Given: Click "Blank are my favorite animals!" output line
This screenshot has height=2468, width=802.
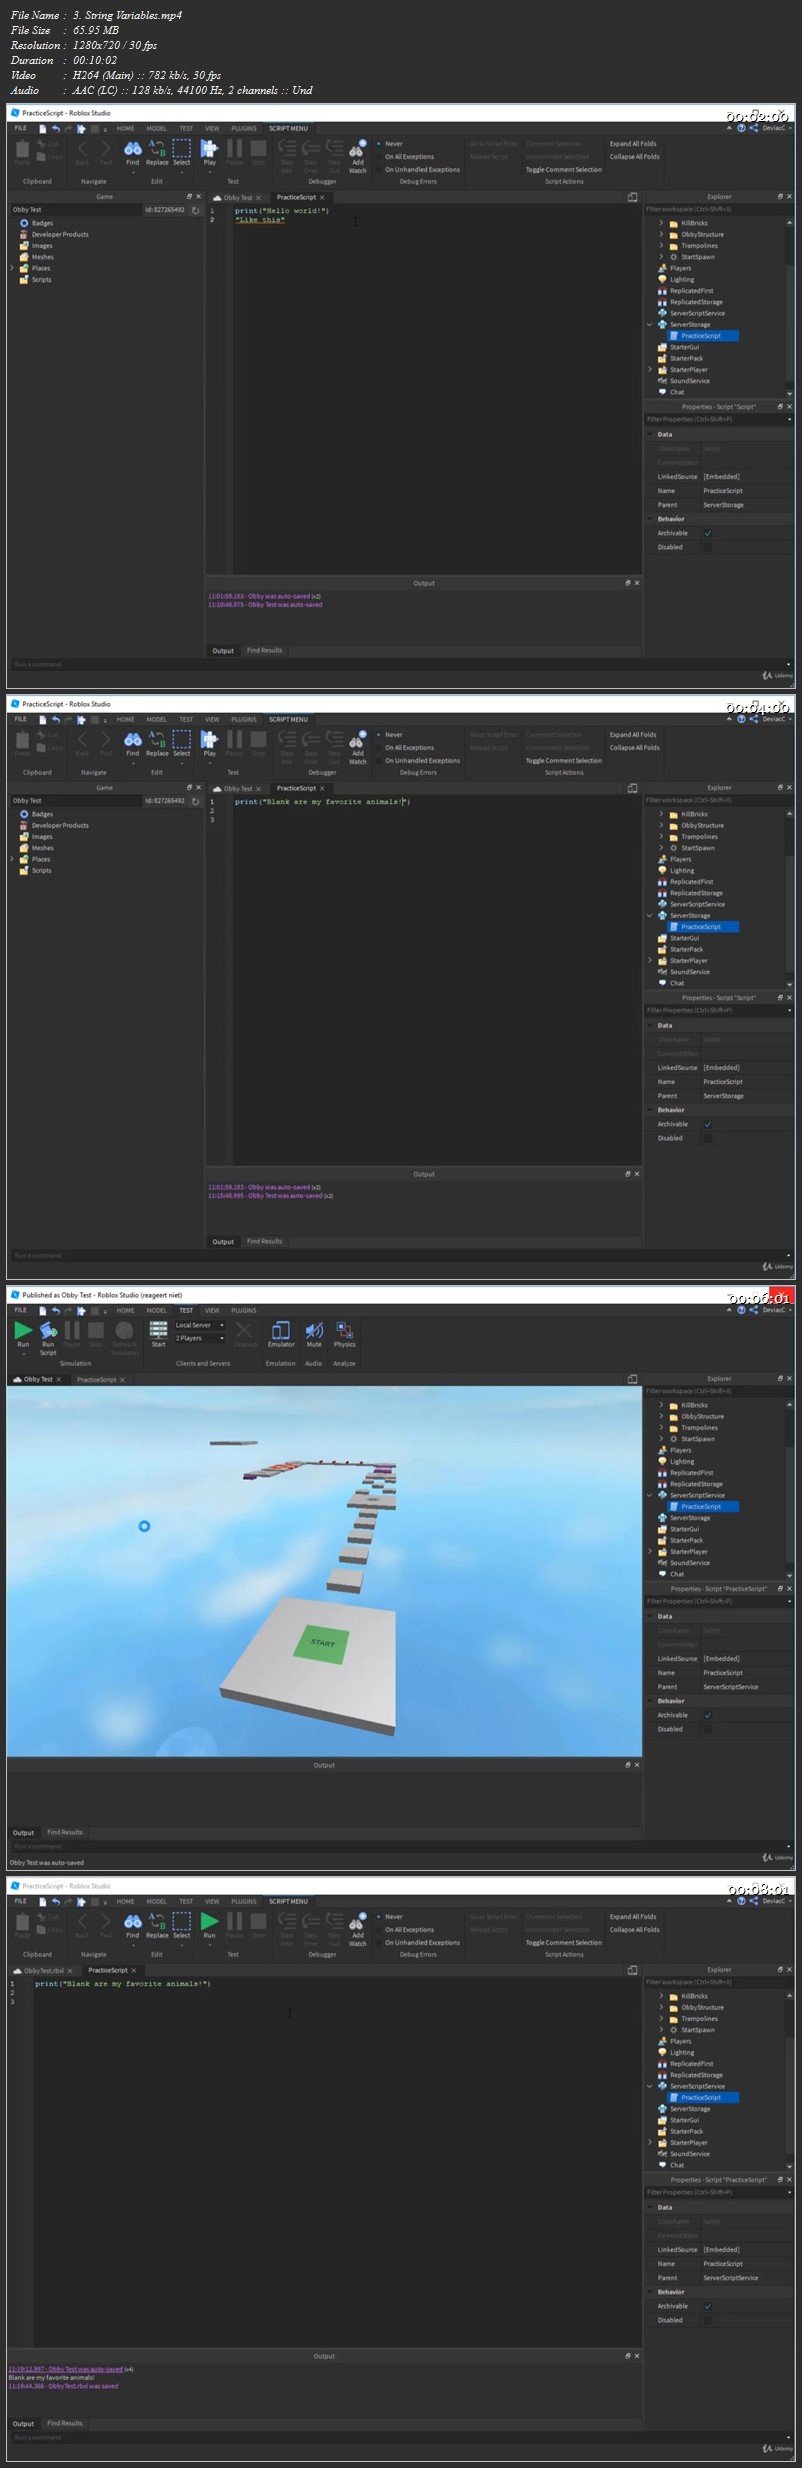Looking at the screenshot, I should coord(51,2377).
